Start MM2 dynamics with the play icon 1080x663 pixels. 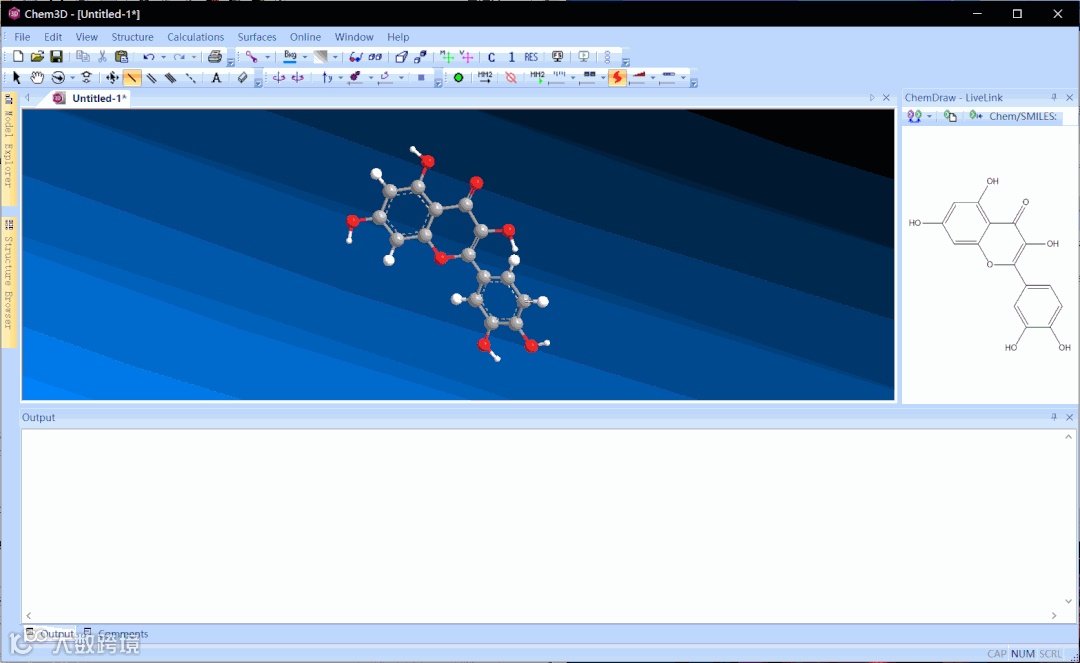[x=538, y=78]
